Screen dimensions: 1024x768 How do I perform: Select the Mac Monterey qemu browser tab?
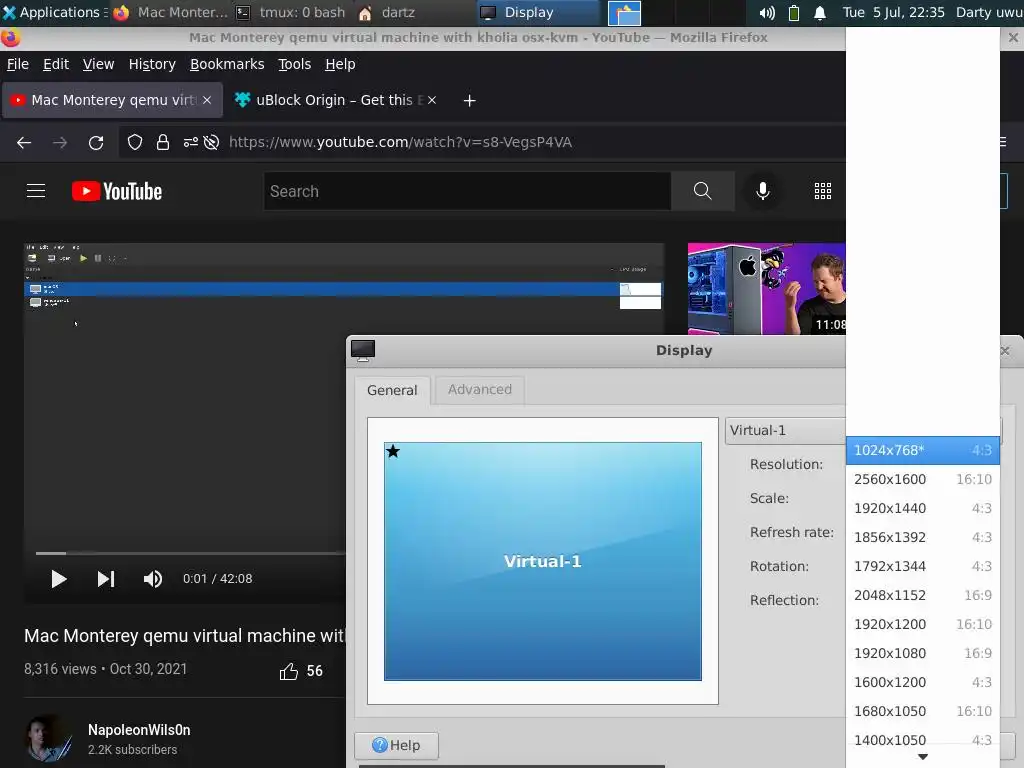tap(112, 100)
